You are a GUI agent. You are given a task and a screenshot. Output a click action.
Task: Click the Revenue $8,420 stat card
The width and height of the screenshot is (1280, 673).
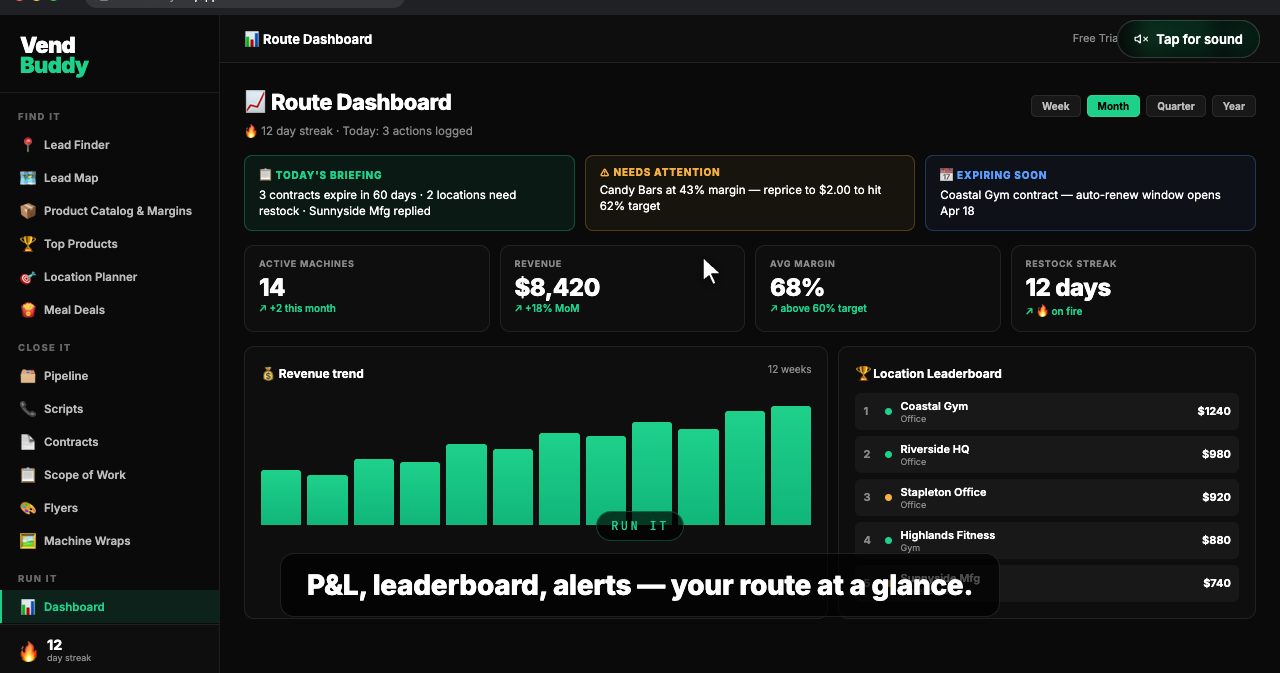(x=622, y=288)
